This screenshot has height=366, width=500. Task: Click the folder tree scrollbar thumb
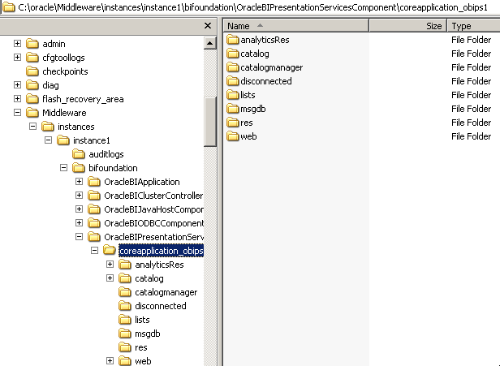(x=210, y=122)
